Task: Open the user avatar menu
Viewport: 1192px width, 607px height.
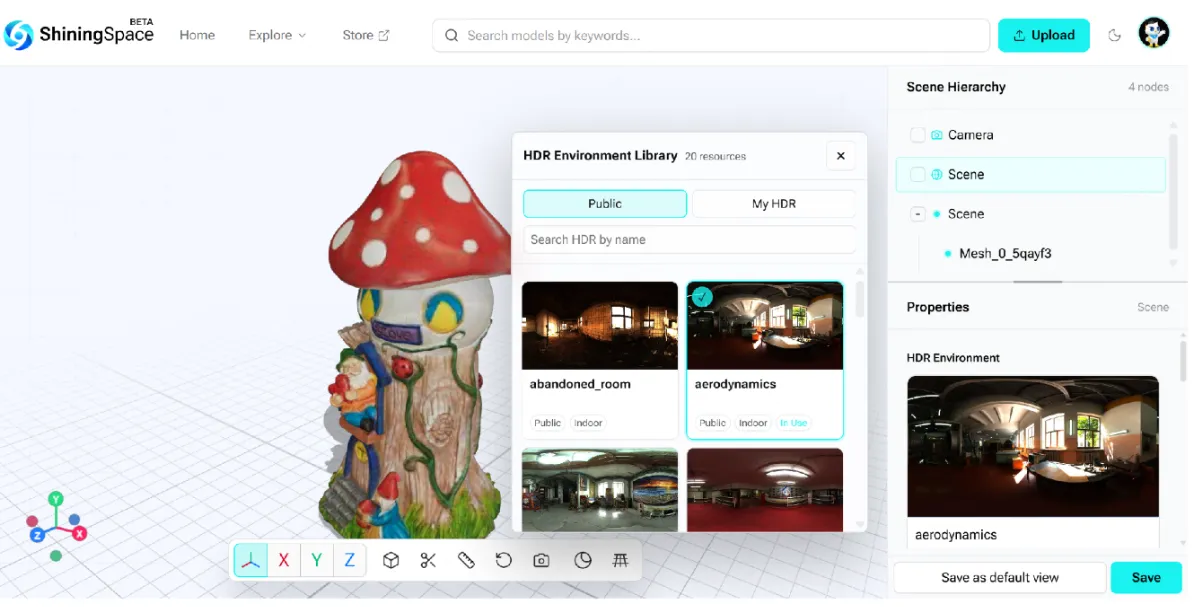Action: (1154, 34)
